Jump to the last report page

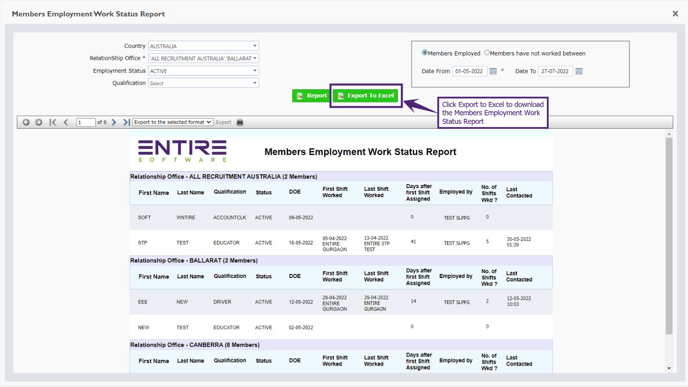coord(126,122)
